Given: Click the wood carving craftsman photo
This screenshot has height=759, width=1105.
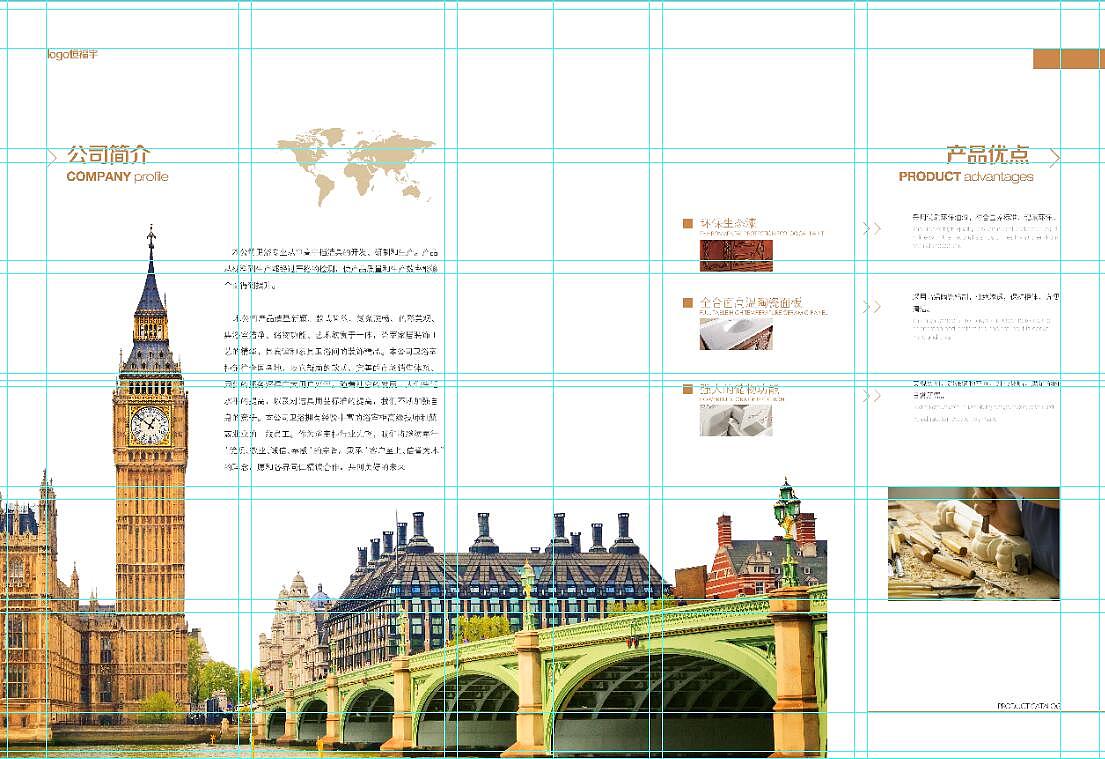Looking at the screenshot, I should click(973, 543).
